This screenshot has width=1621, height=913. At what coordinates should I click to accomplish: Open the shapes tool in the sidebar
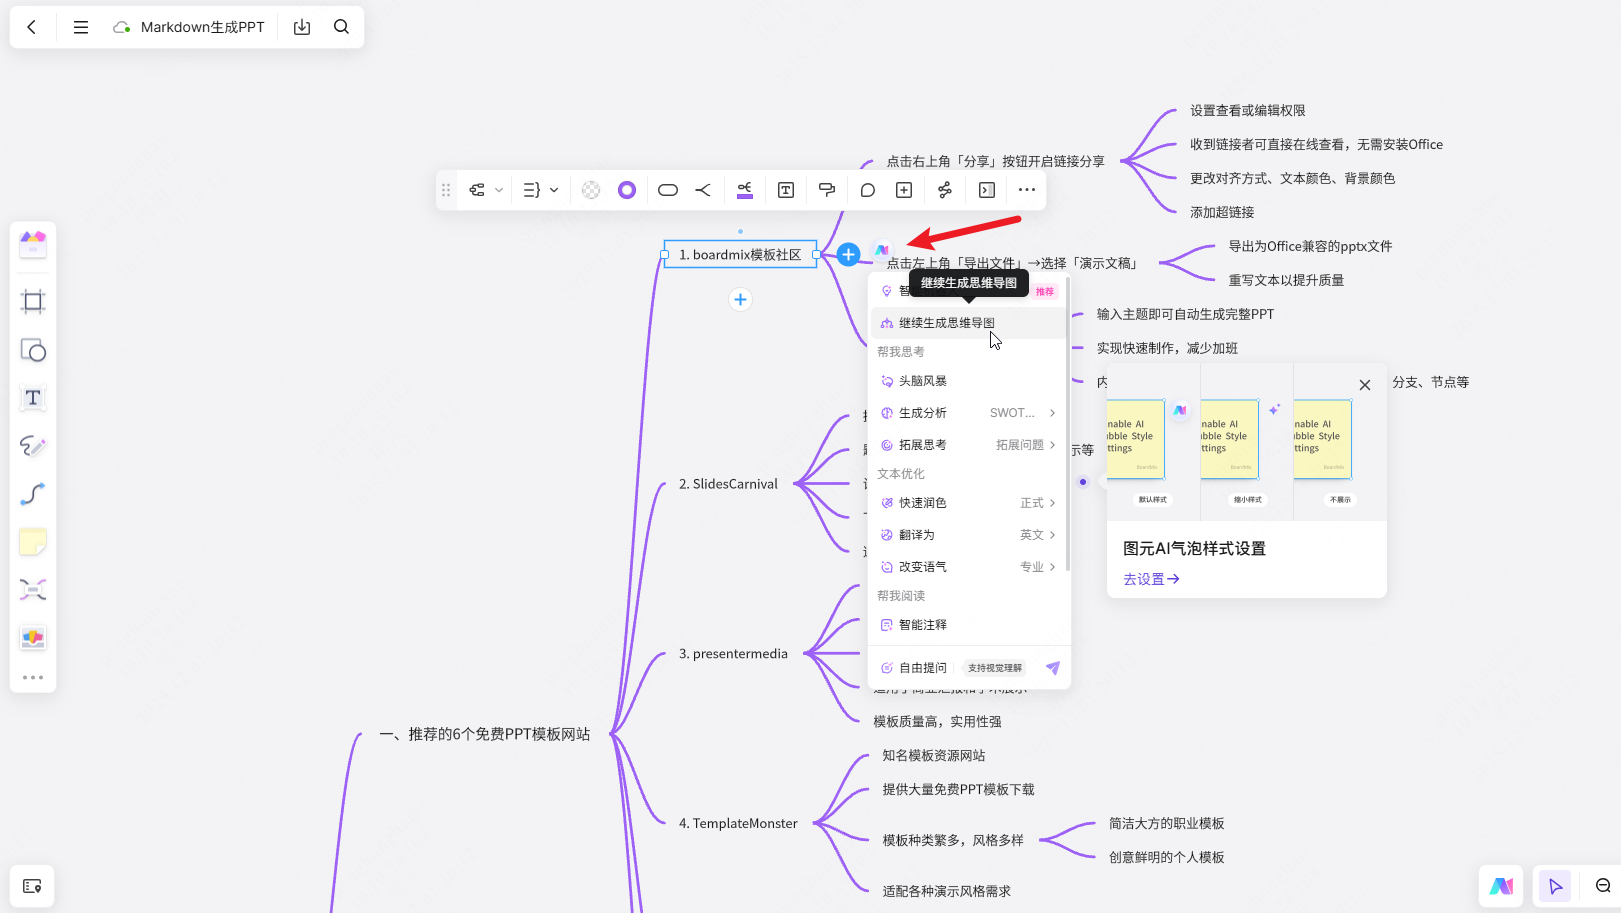[33, 351]
